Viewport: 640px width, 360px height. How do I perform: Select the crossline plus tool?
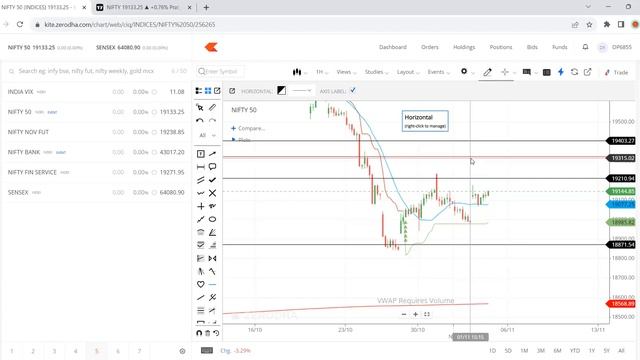coord(200,207)
